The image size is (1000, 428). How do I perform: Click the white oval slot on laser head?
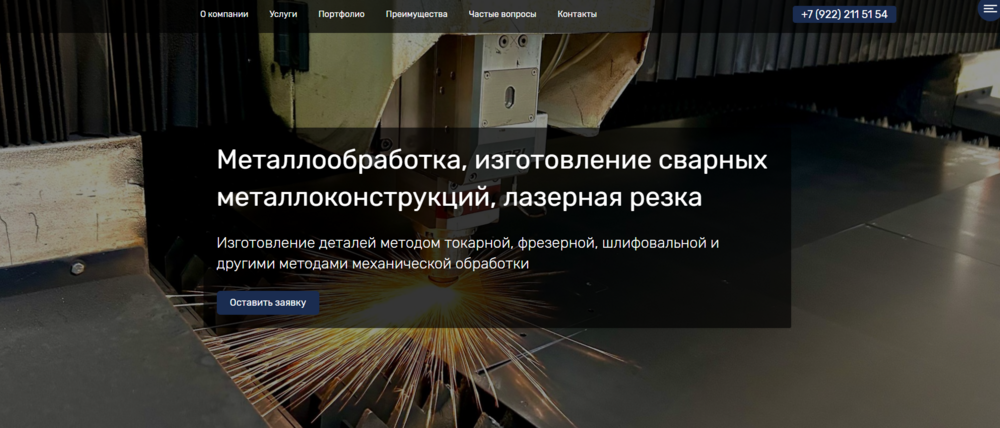click(x=508, y=97)
